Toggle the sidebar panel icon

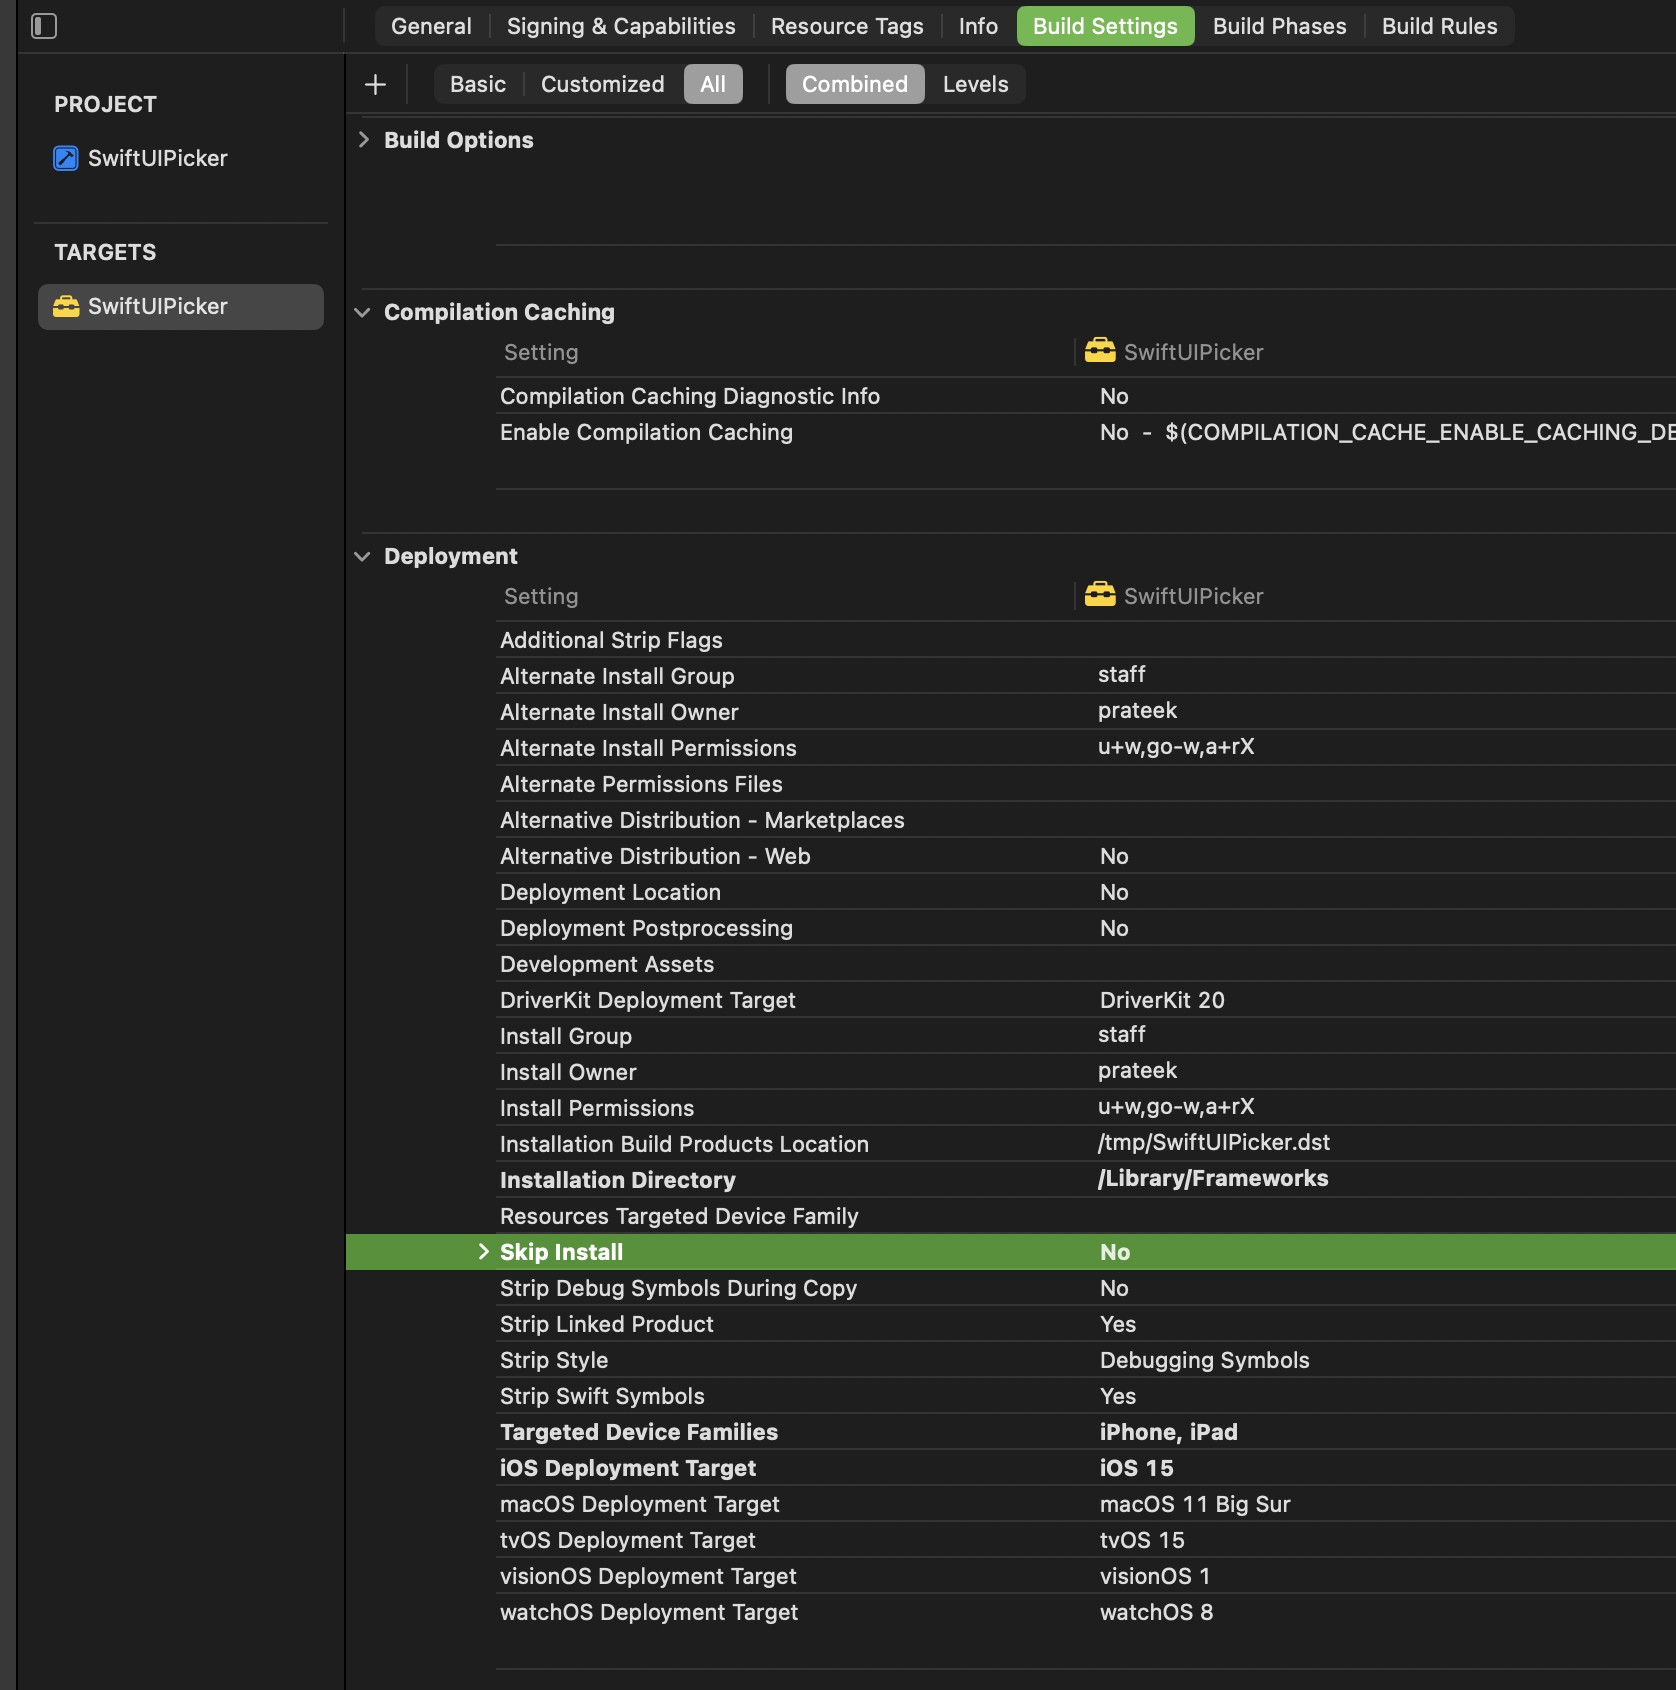point(44,26)
